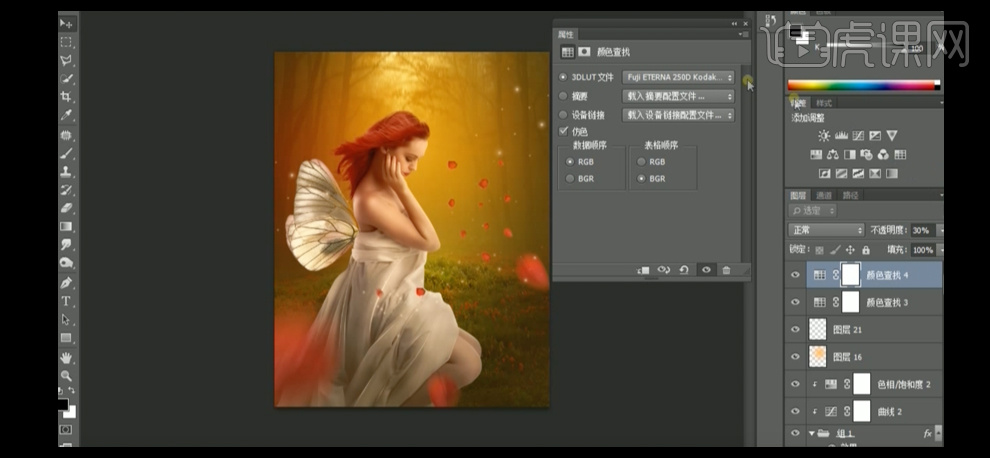Add a Vibrance adjustment
Image resolution: width=990 pixels, height=458 pixels.
pyautogui.click(x=892, y=135)
